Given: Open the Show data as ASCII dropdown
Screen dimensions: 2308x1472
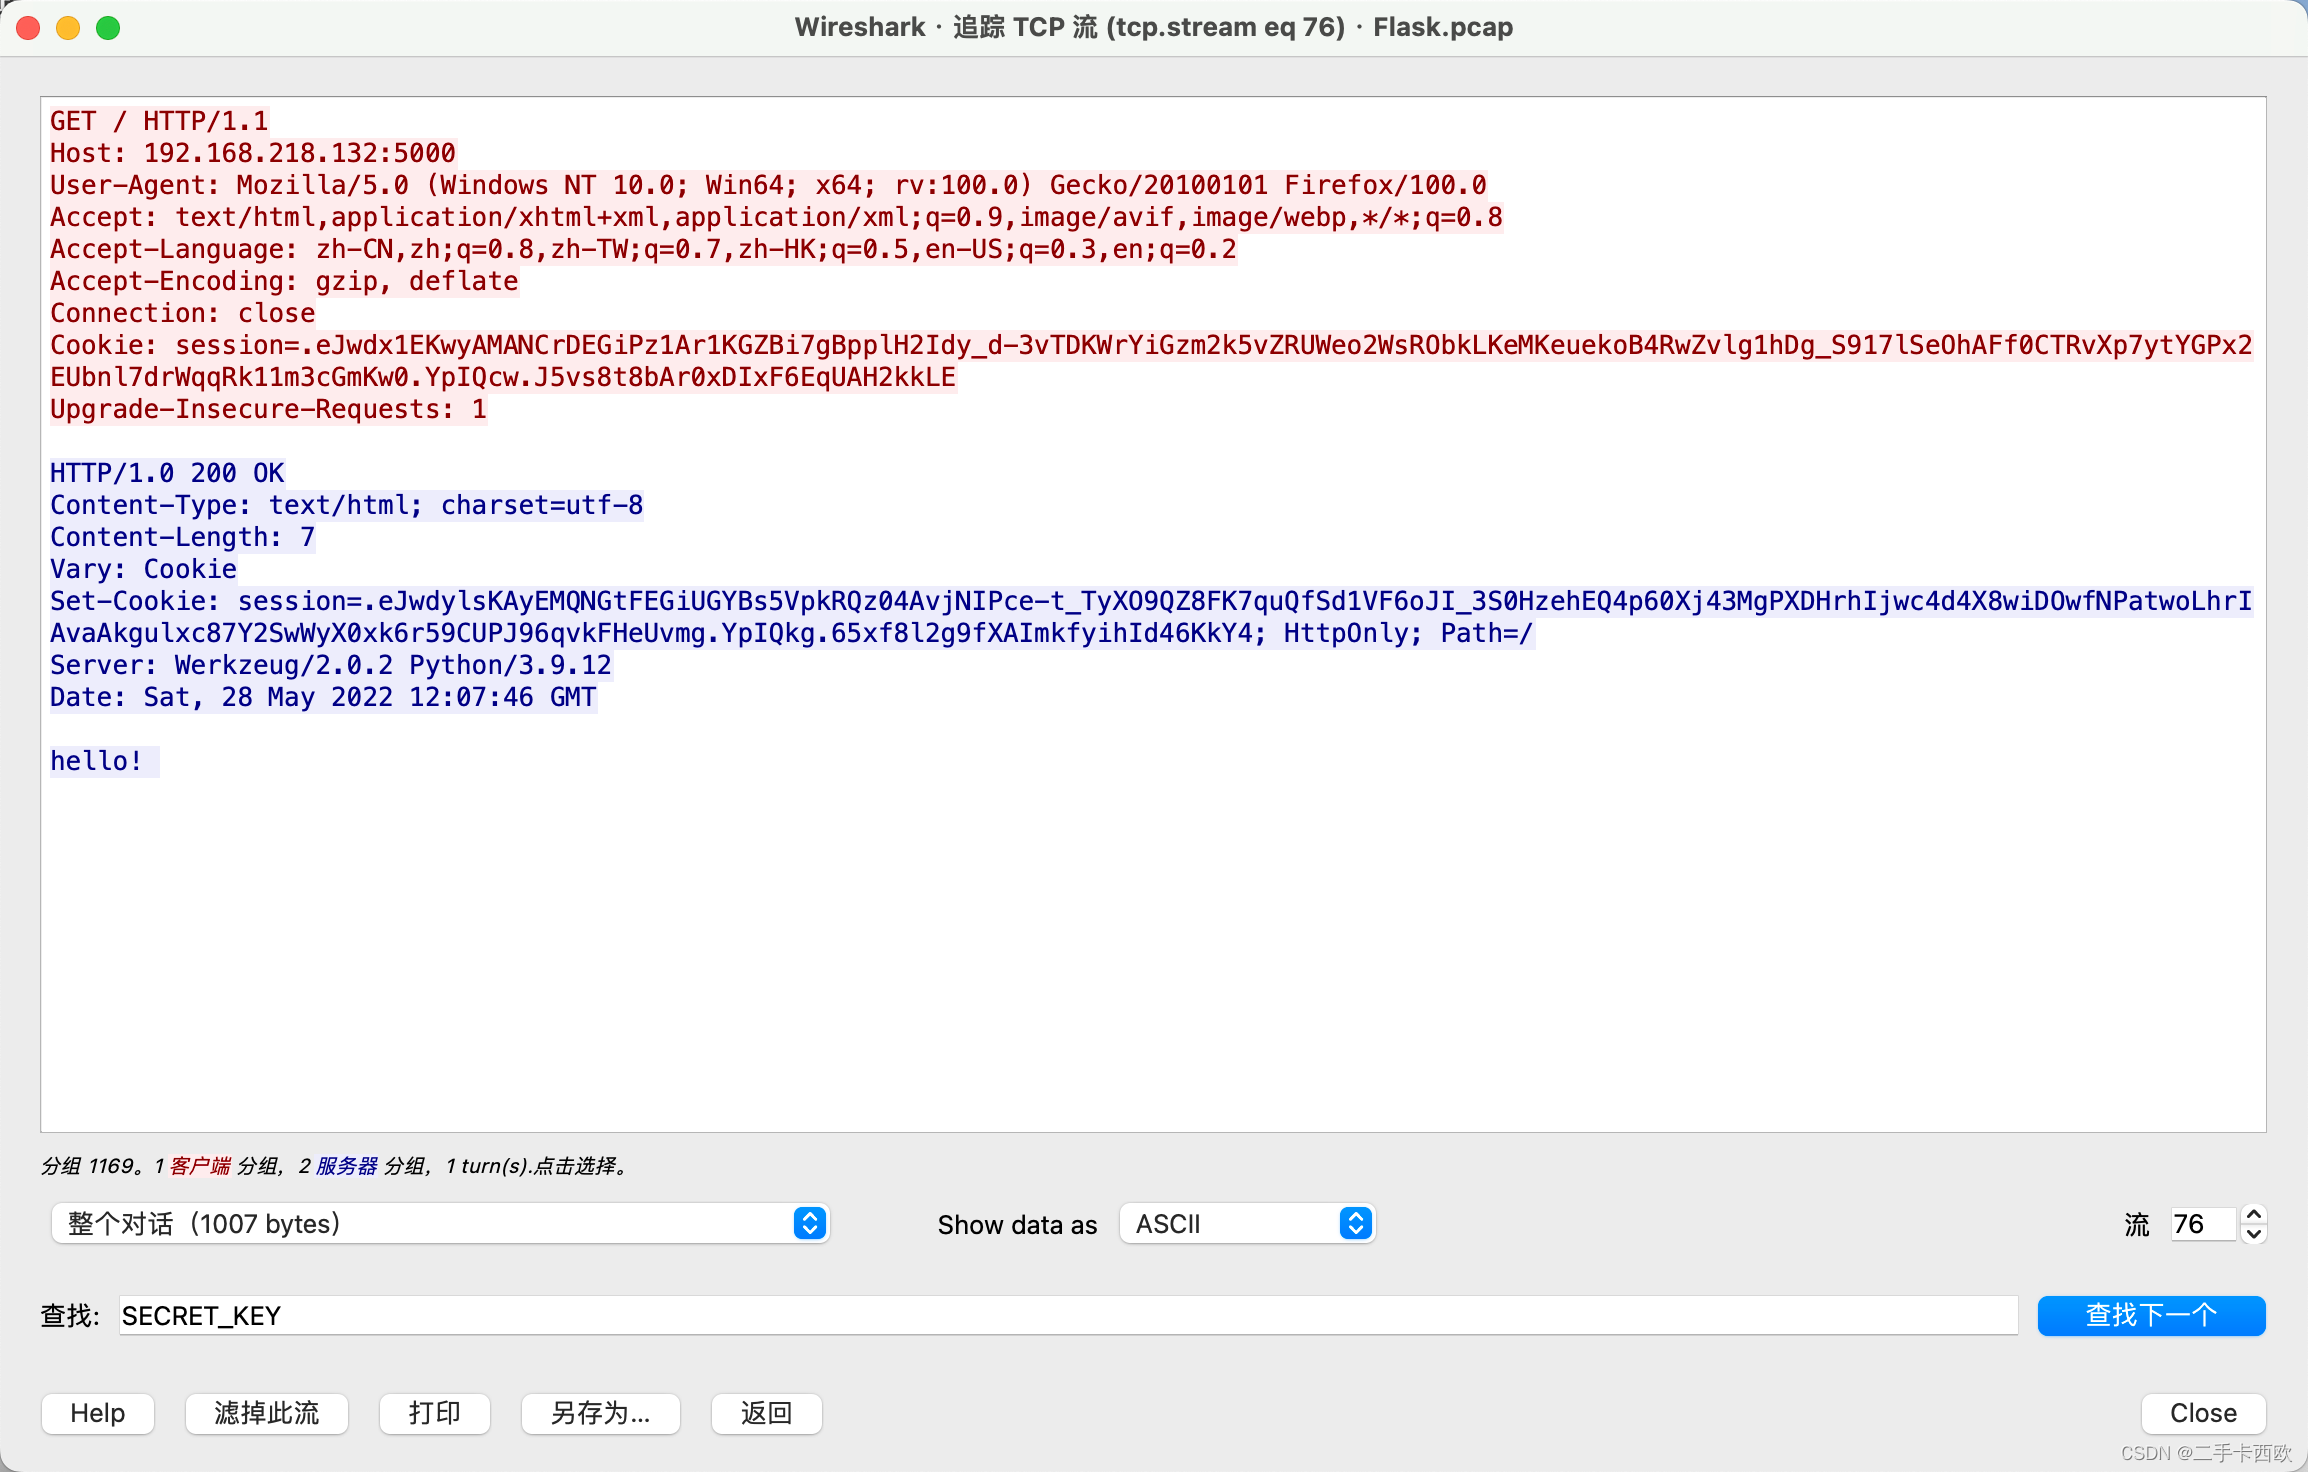Looking at the screenshot, I should pyautogui.click(x=1246, y=1223).
